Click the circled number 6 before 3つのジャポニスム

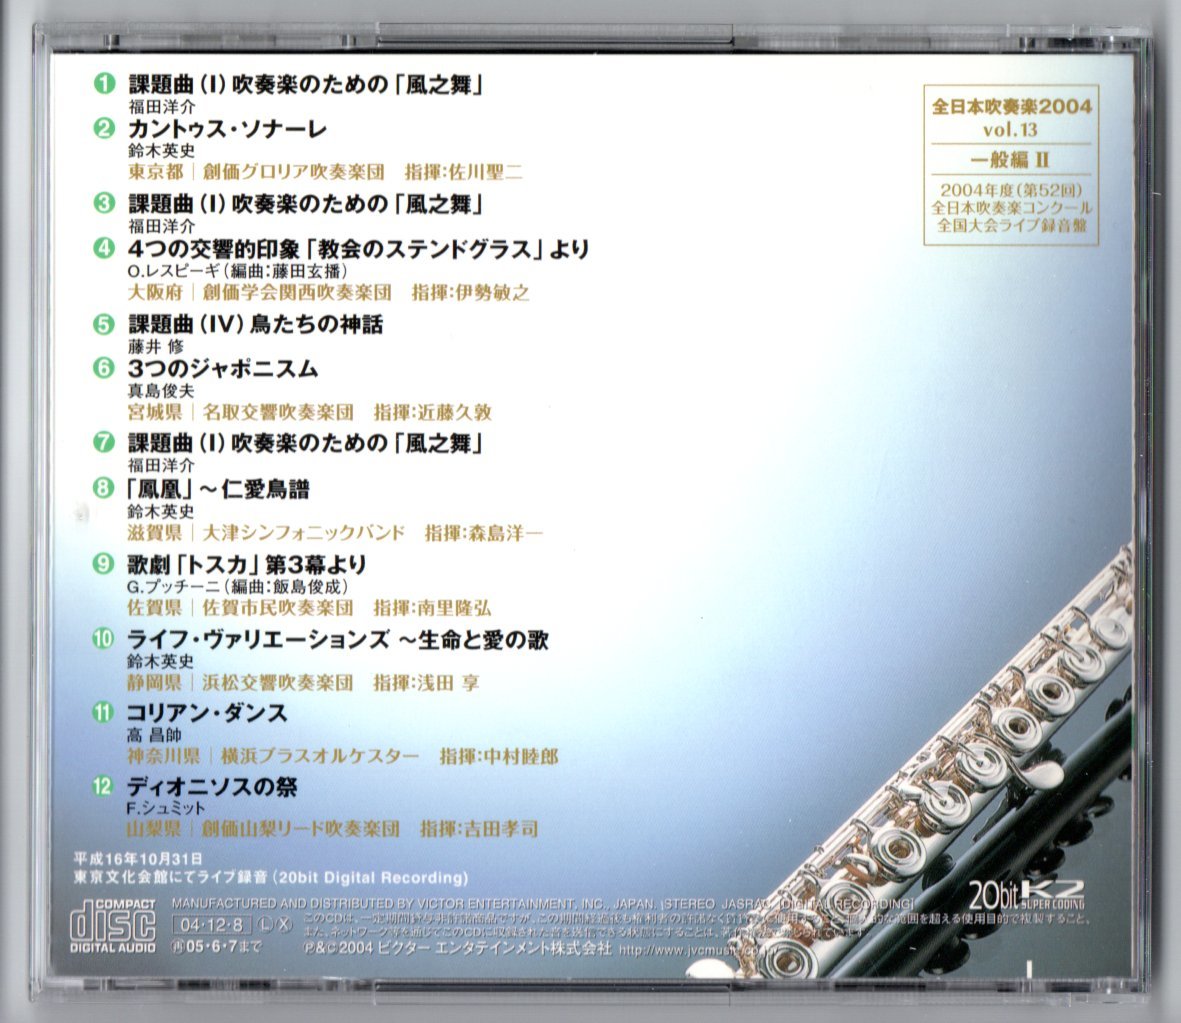[x=103, y=368]
